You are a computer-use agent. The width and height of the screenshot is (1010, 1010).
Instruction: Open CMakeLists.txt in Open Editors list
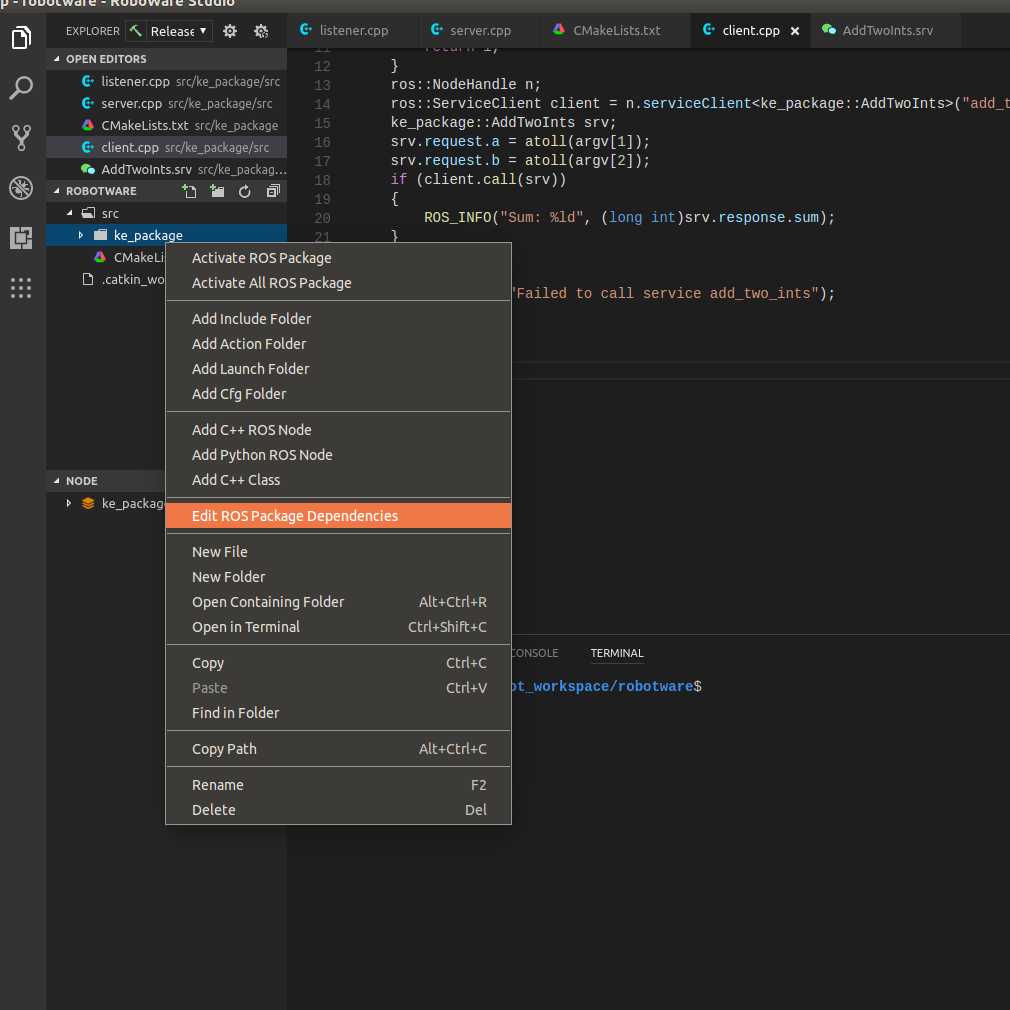coord(166,125)
